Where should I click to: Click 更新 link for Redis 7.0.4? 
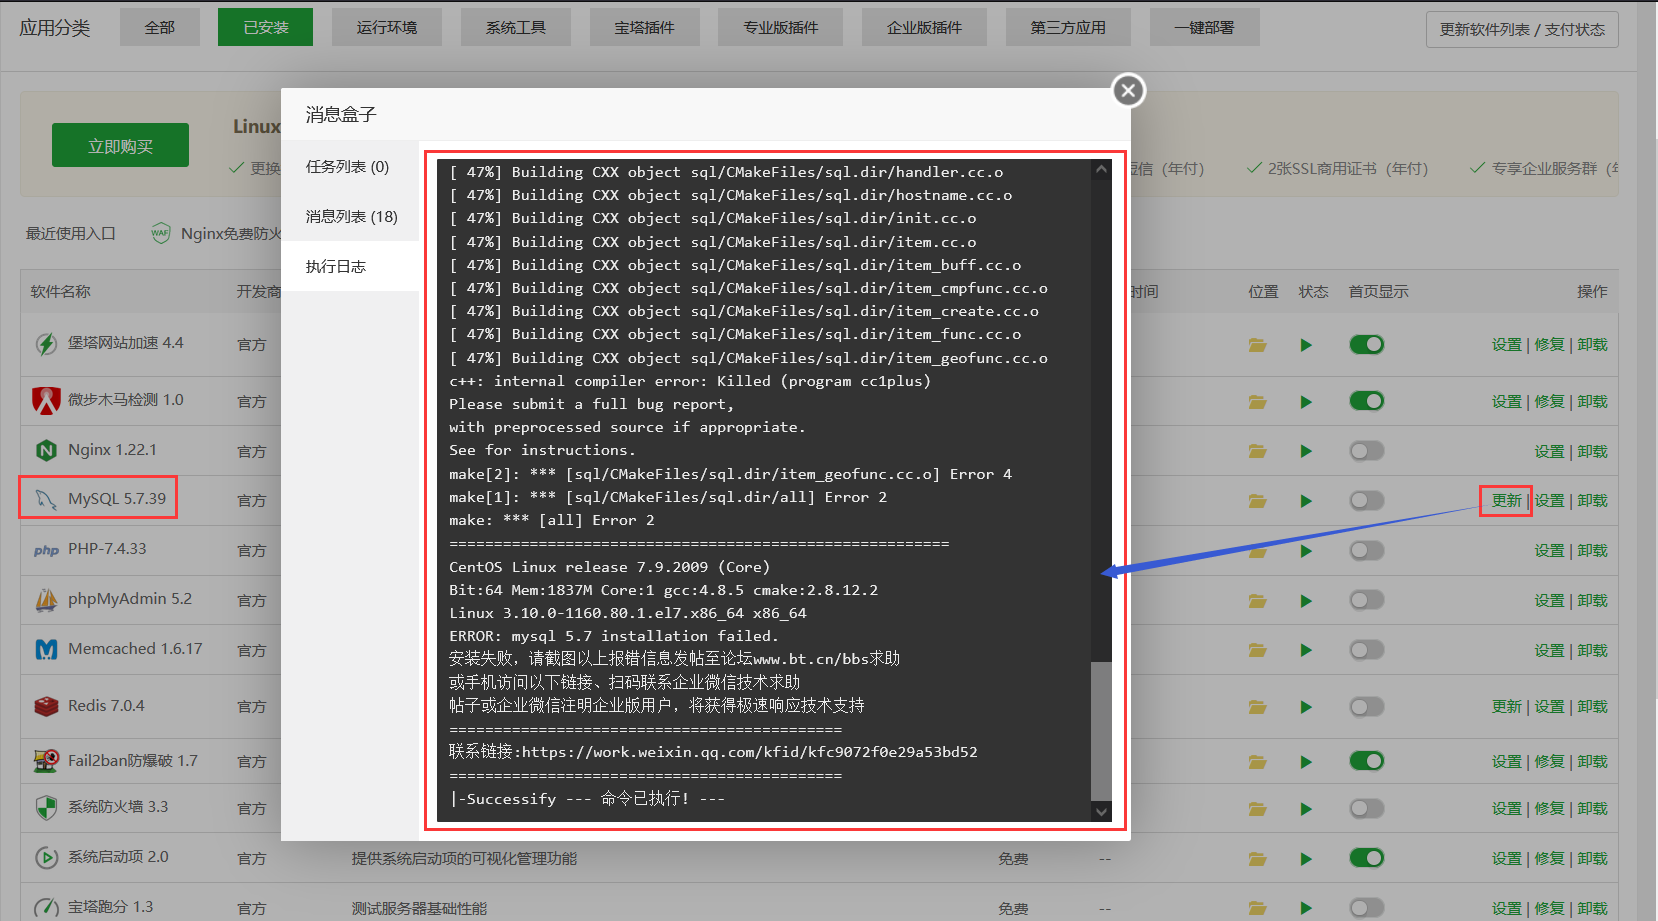click(x=1506, y=707)
